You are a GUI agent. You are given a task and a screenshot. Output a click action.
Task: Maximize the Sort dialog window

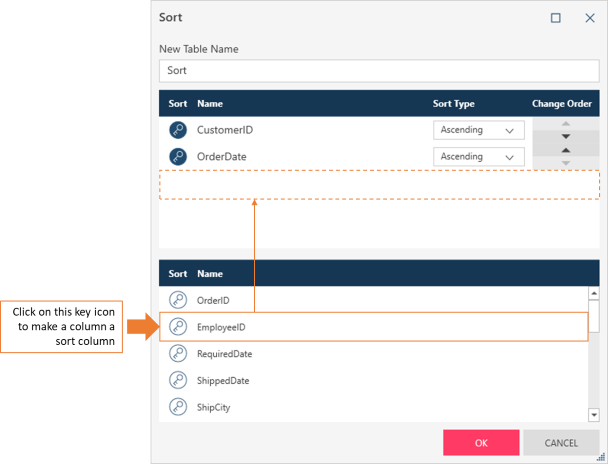click(556, 18)
